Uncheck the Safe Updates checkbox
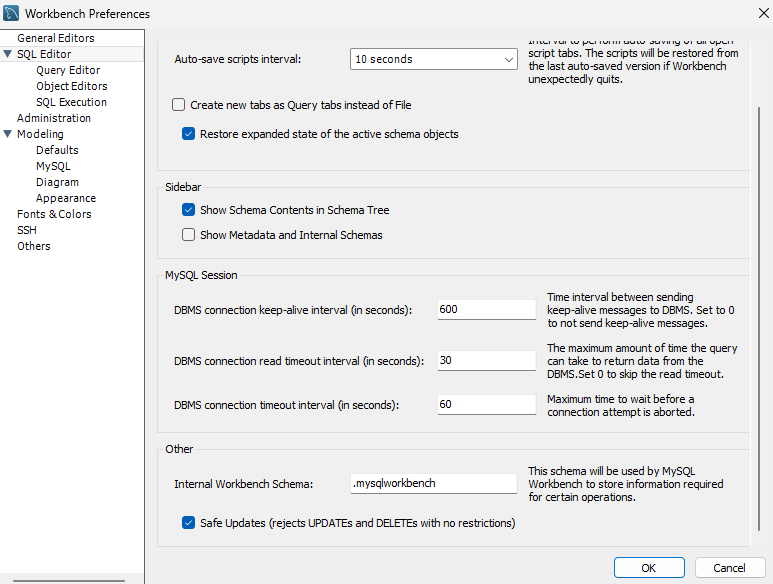 188,522
